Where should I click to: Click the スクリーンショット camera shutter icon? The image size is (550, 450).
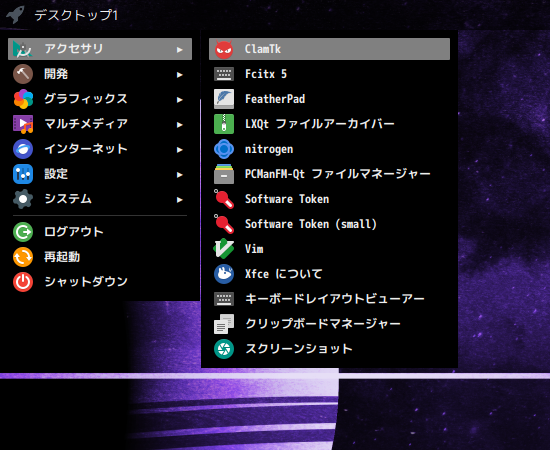pos(224,349)
